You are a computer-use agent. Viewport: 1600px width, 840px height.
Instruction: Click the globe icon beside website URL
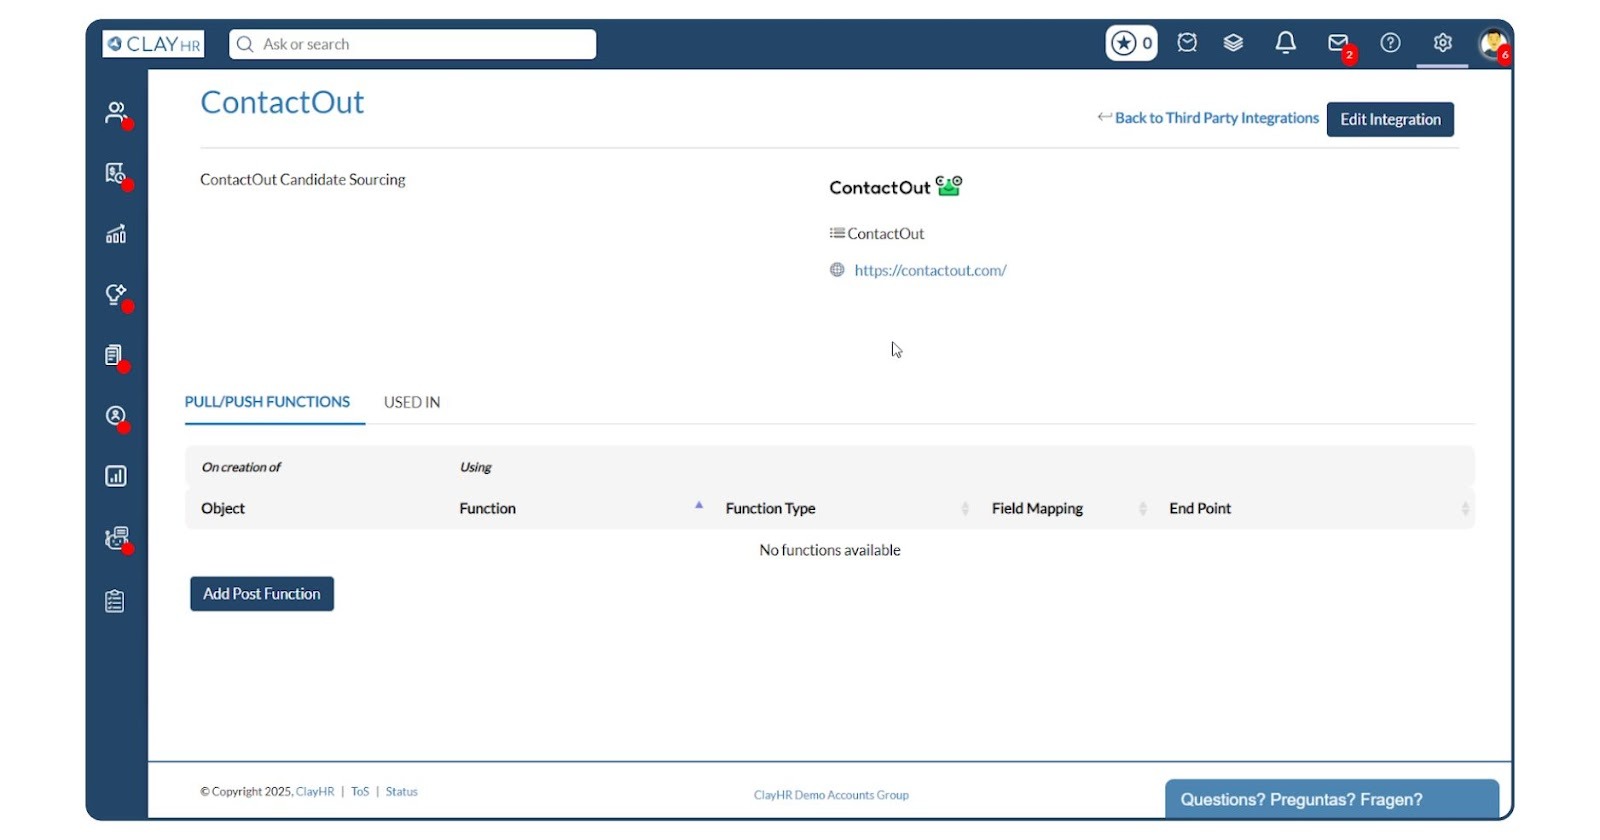click(837, 269)
